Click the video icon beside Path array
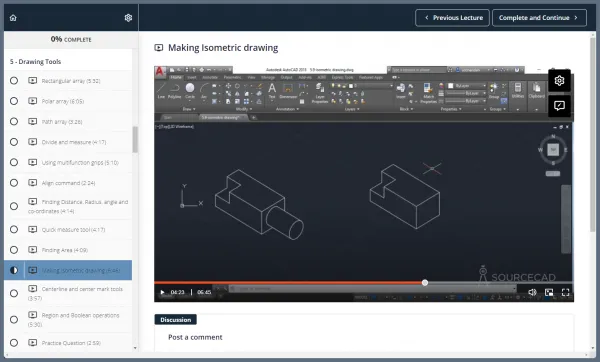This screenshot has width=600, height=362. (x=33, y=122)
